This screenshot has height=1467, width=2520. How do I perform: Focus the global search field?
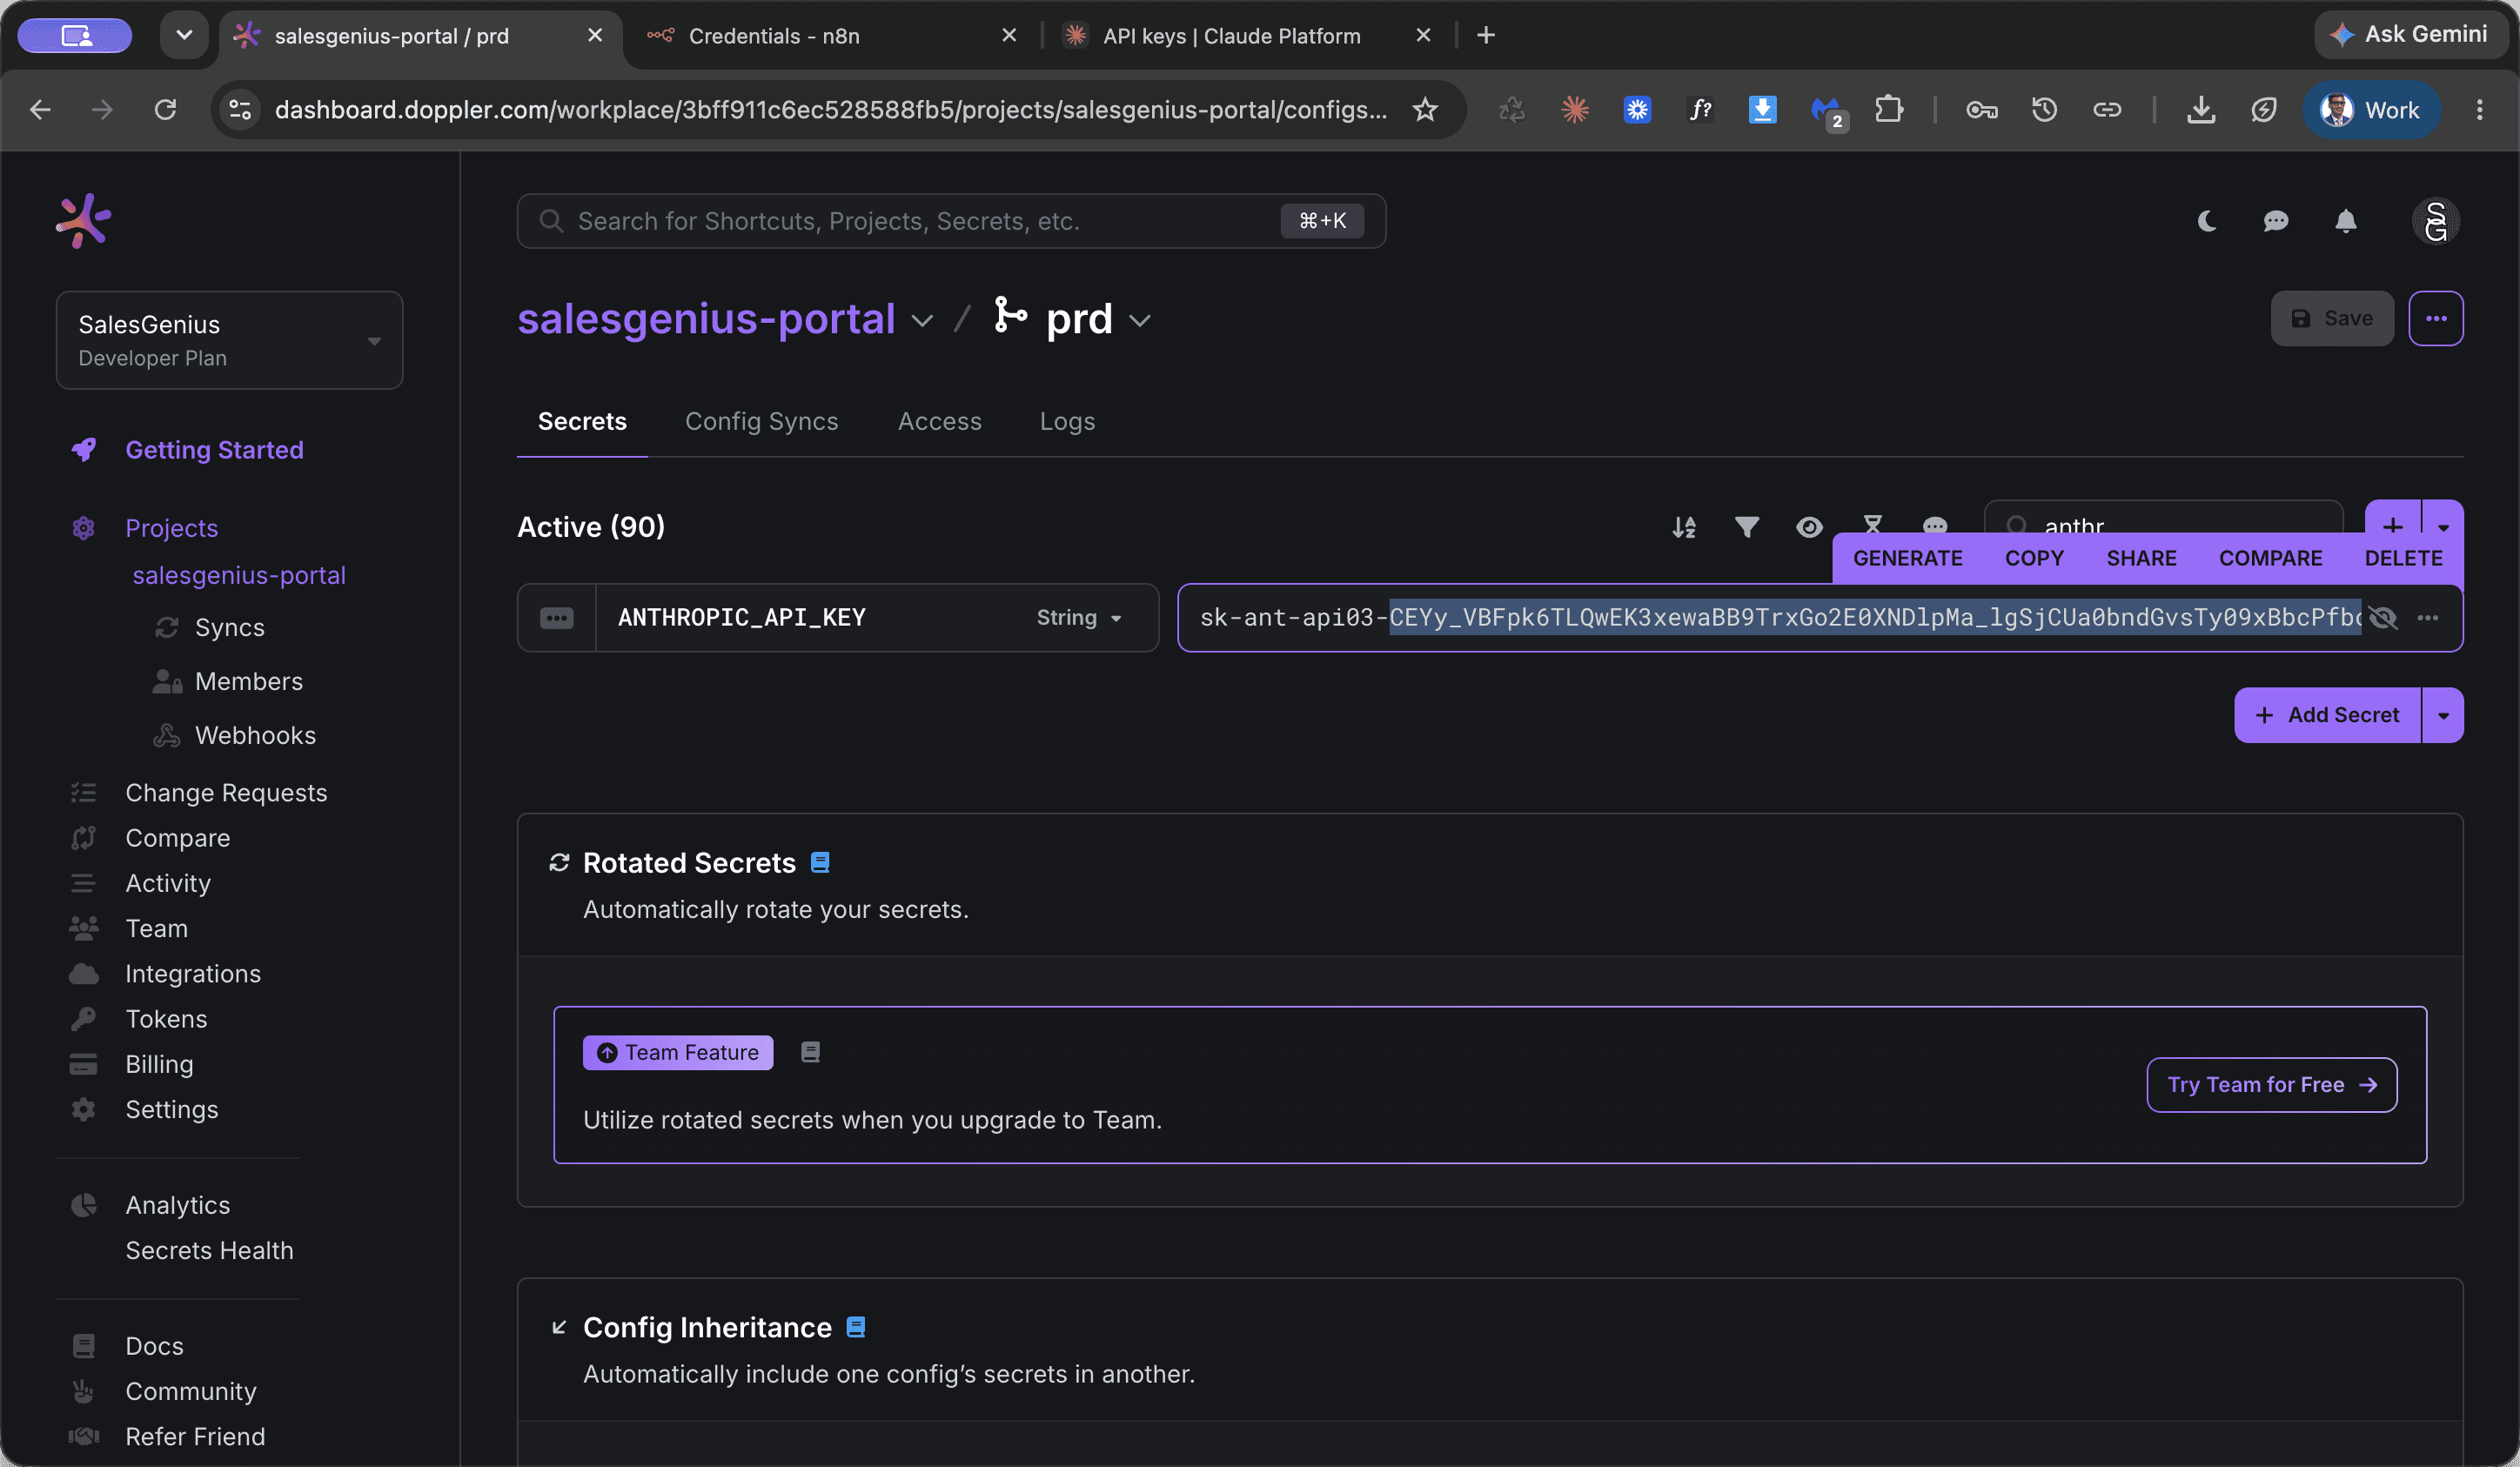point(951,221)
